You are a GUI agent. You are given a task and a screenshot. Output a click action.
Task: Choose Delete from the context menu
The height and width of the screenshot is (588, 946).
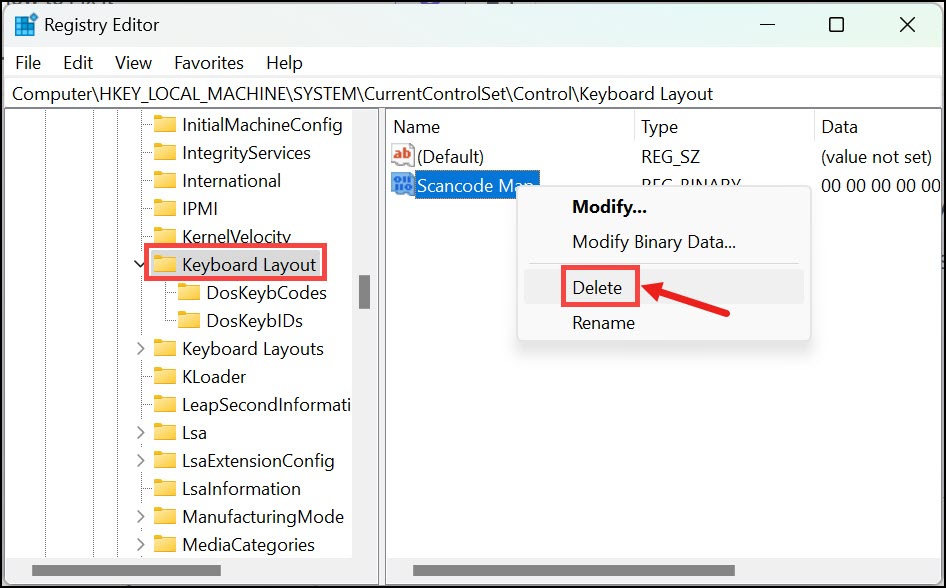[664, 287]
